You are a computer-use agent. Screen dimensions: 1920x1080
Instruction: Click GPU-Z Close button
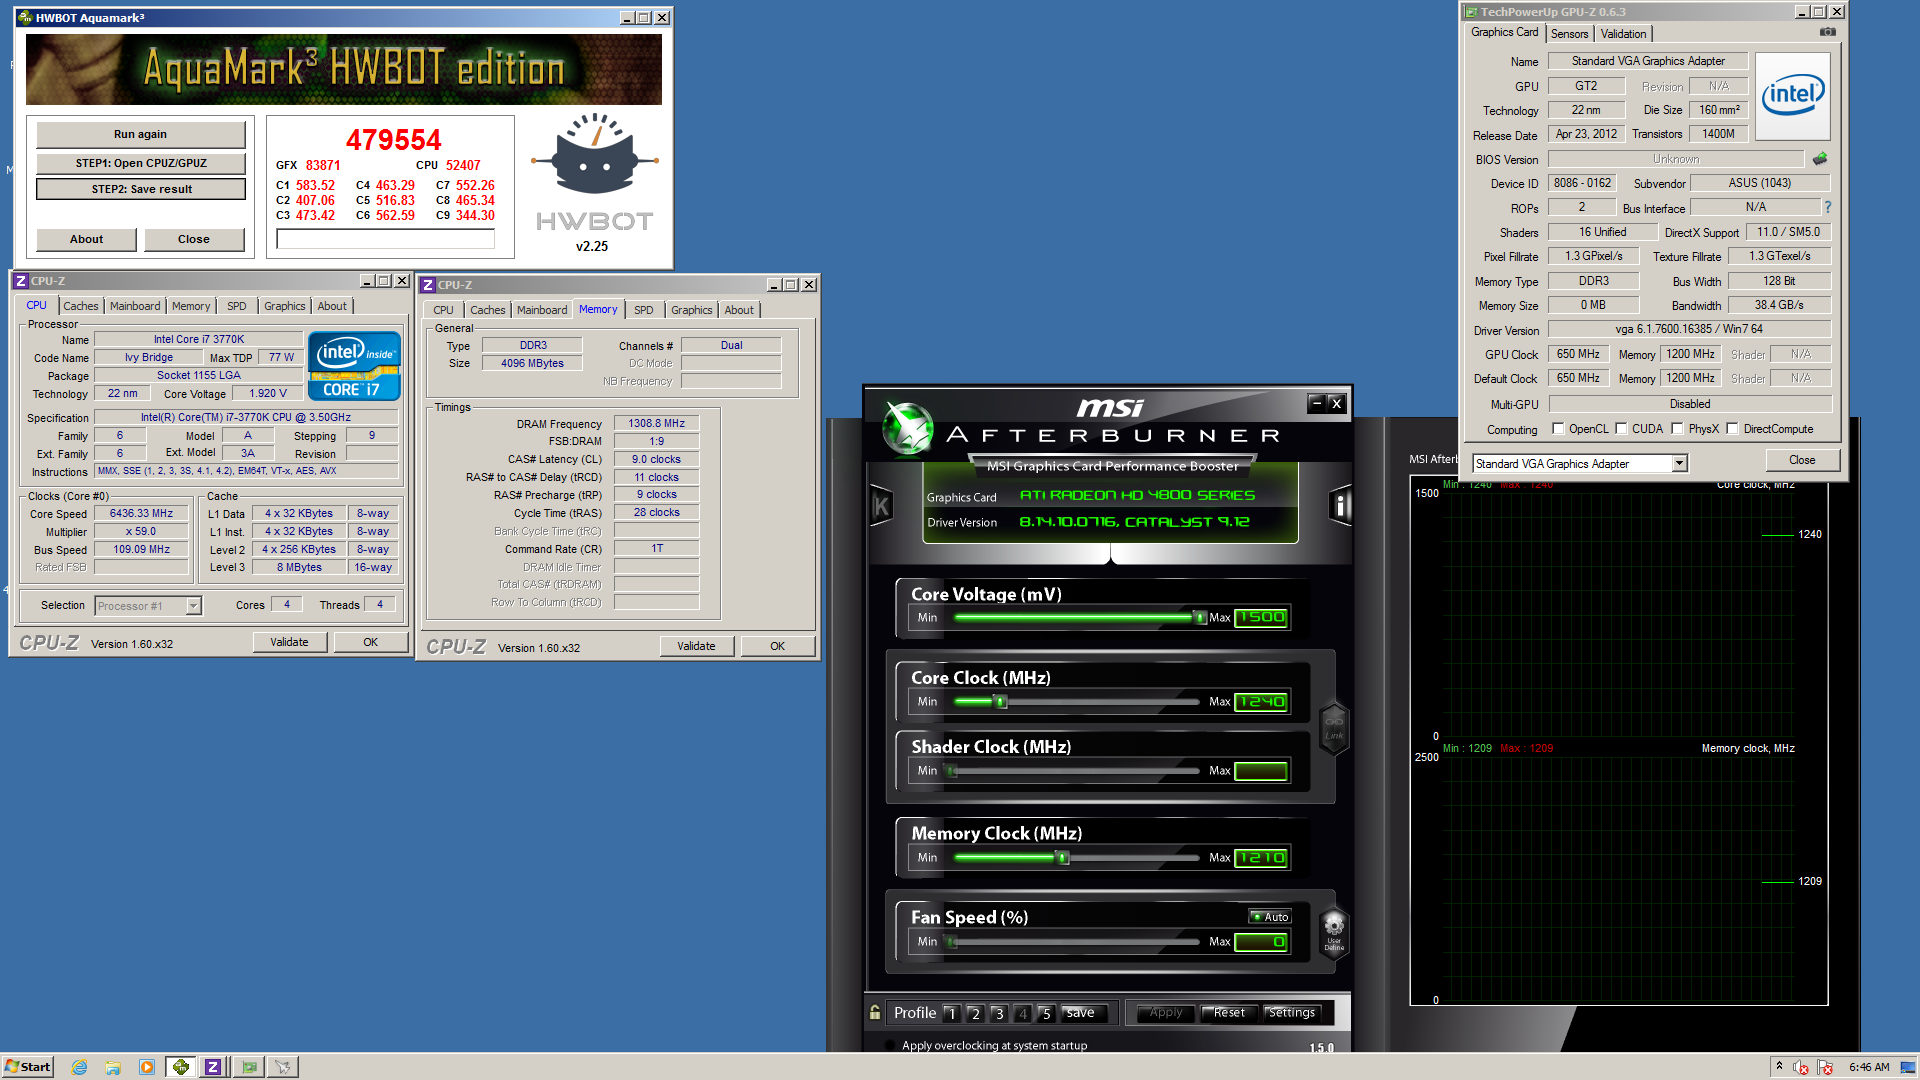1802,460
